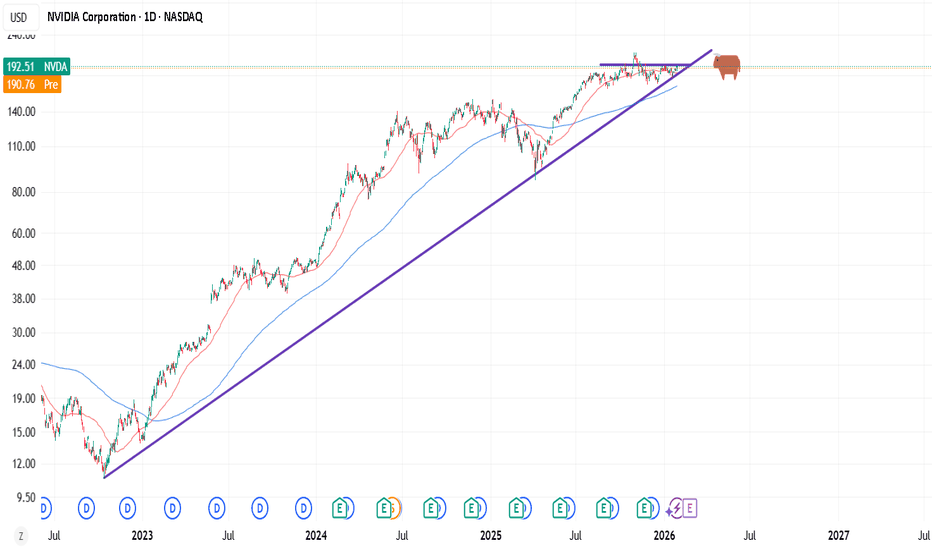The image size is (932, 550).
Task: Click the Z button at bottom-left corner
Action: [x=19, y=537]
